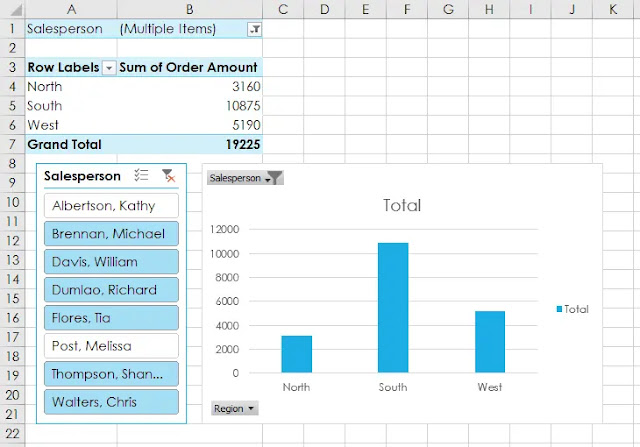The height and width of the screenshot is (447, 640).
Task: Select row 1 header
Action: [x=12, y=29]
